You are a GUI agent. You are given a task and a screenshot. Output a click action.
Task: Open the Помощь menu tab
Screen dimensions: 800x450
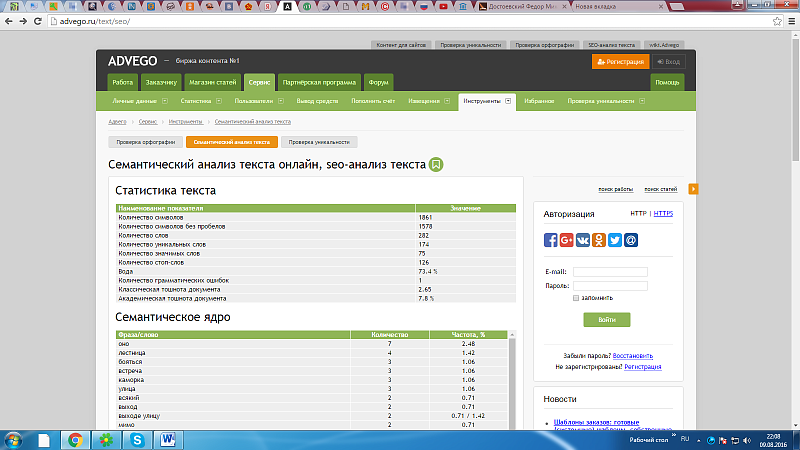[x=667, y=82]
